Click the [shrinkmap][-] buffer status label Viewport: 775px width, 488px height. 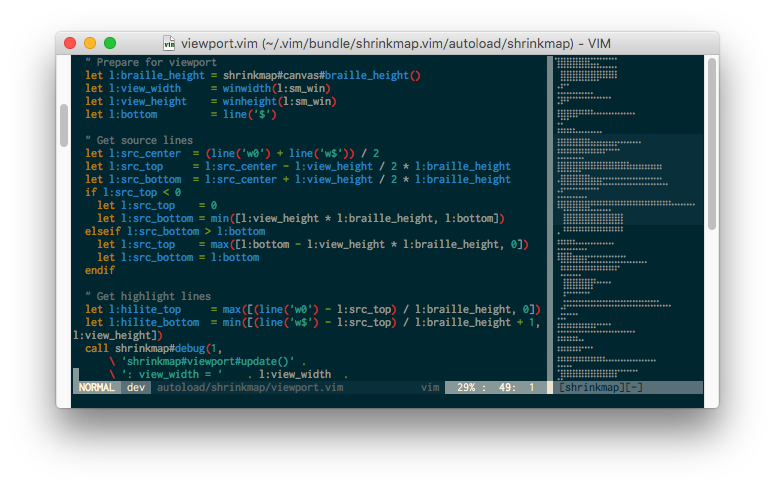[601, 387]
